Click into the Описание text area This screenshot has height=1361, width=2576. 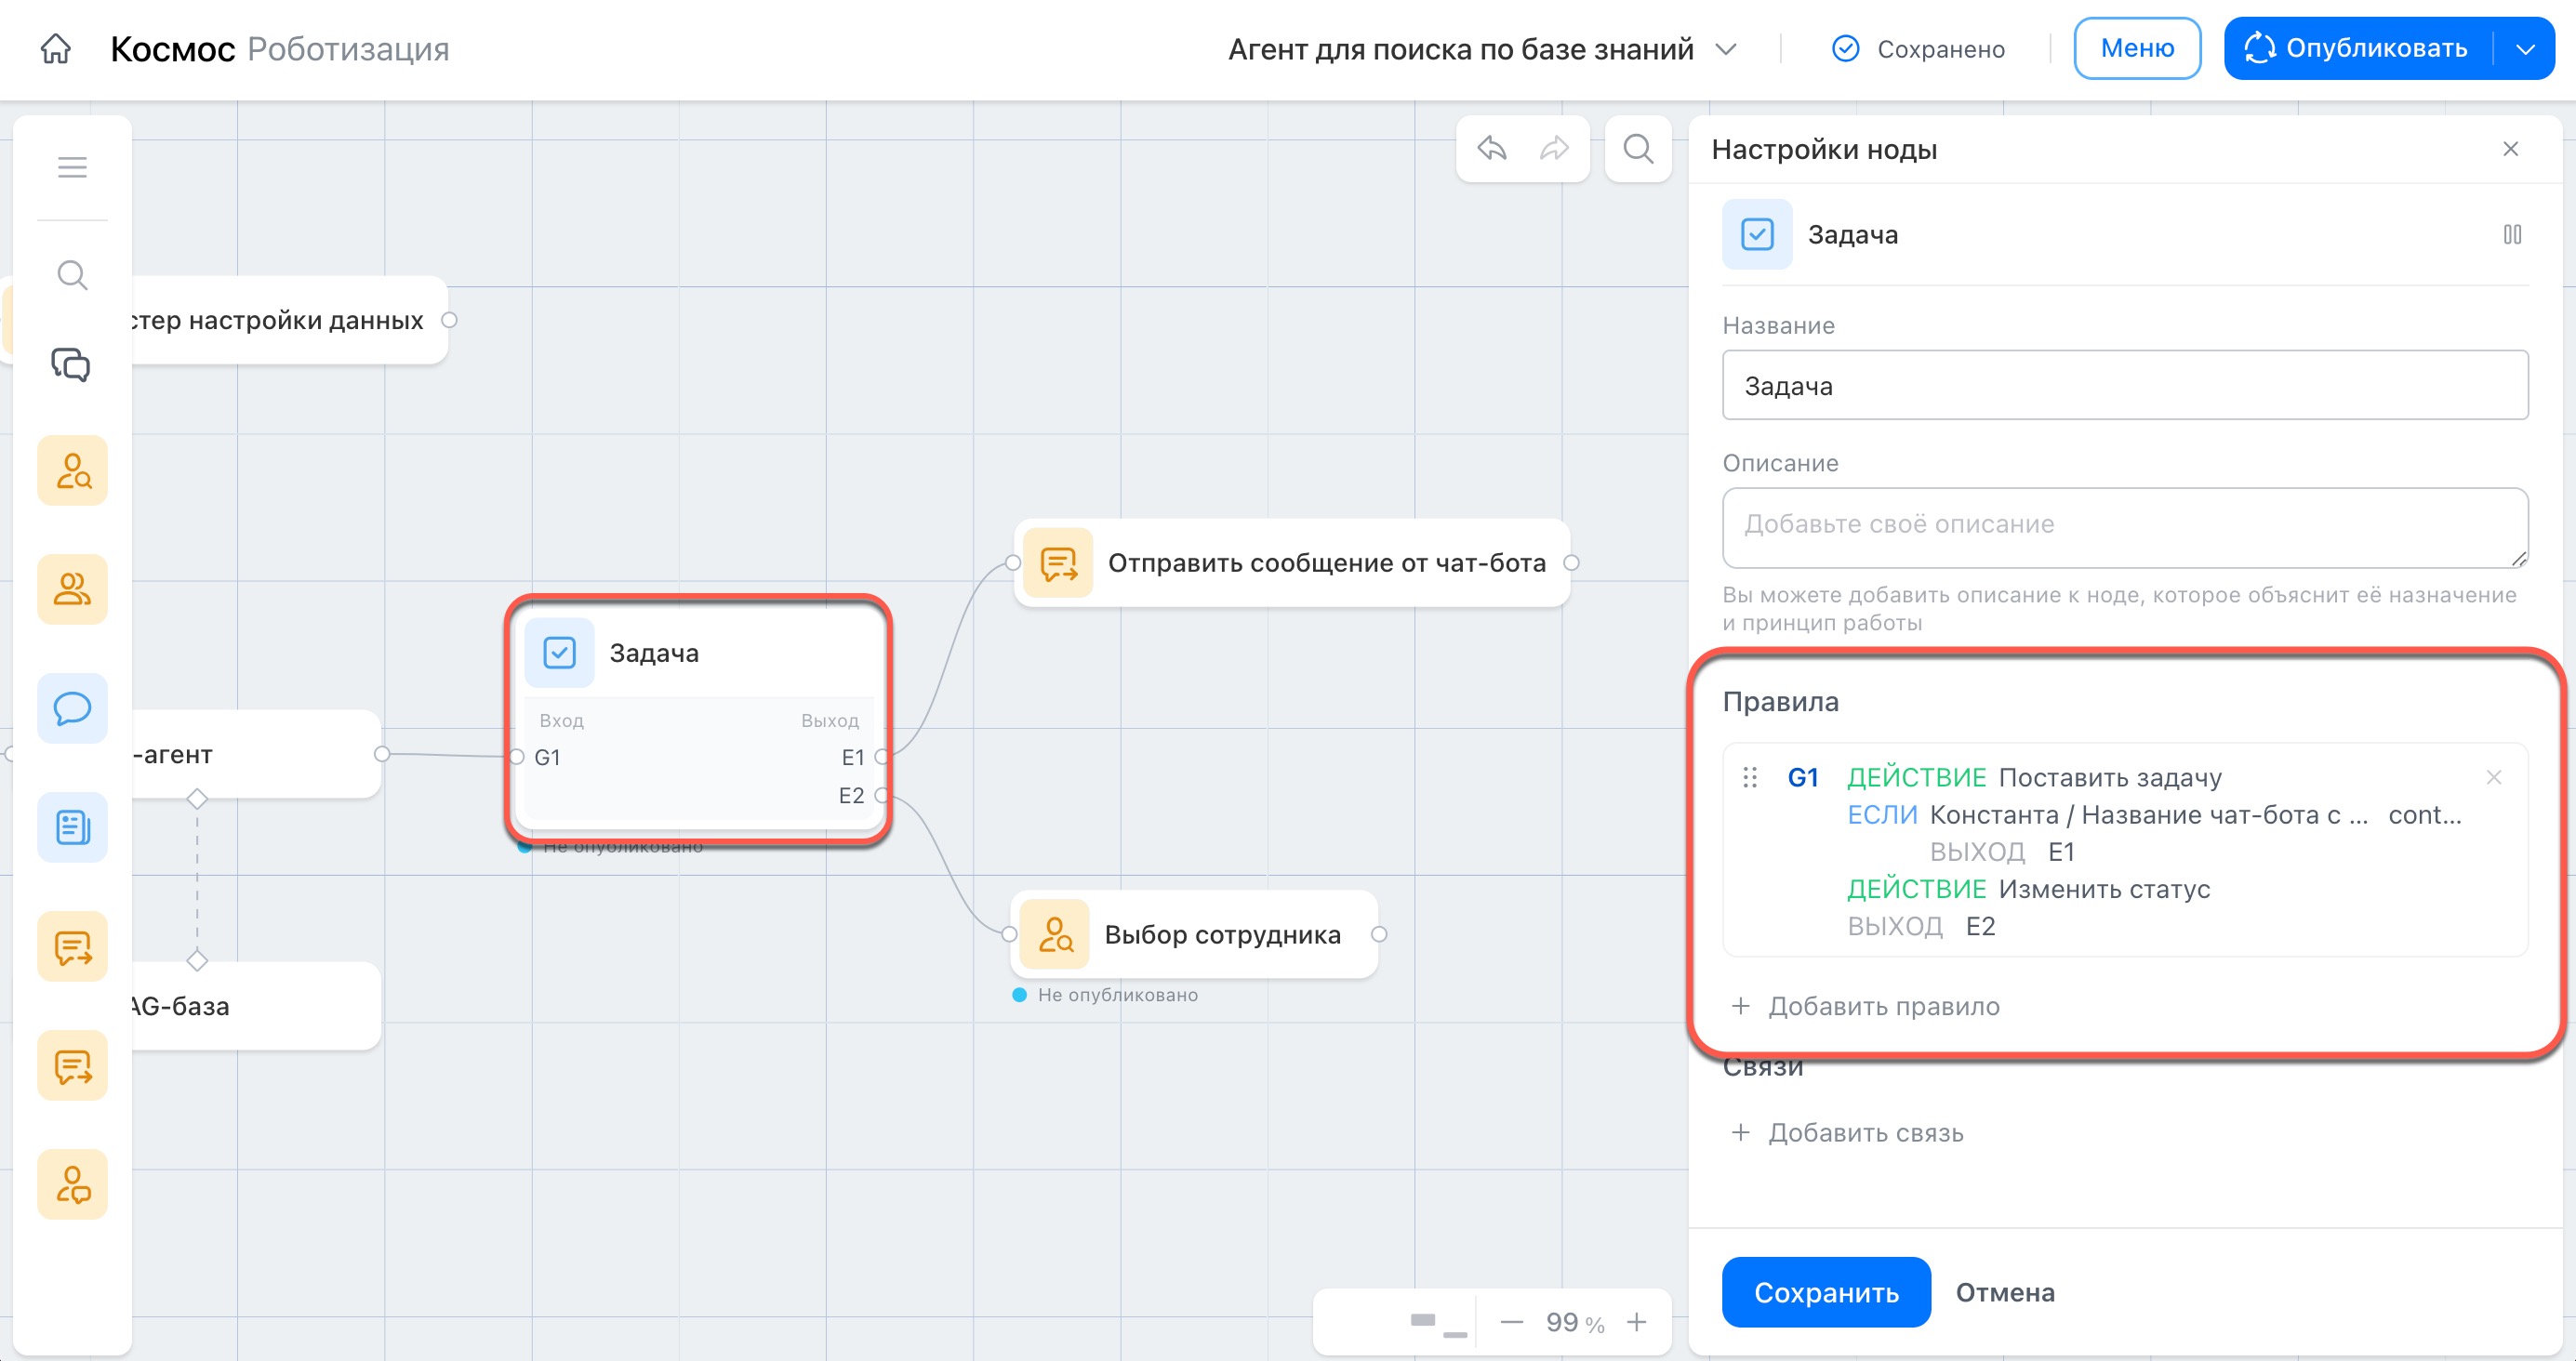point(2124,527)
